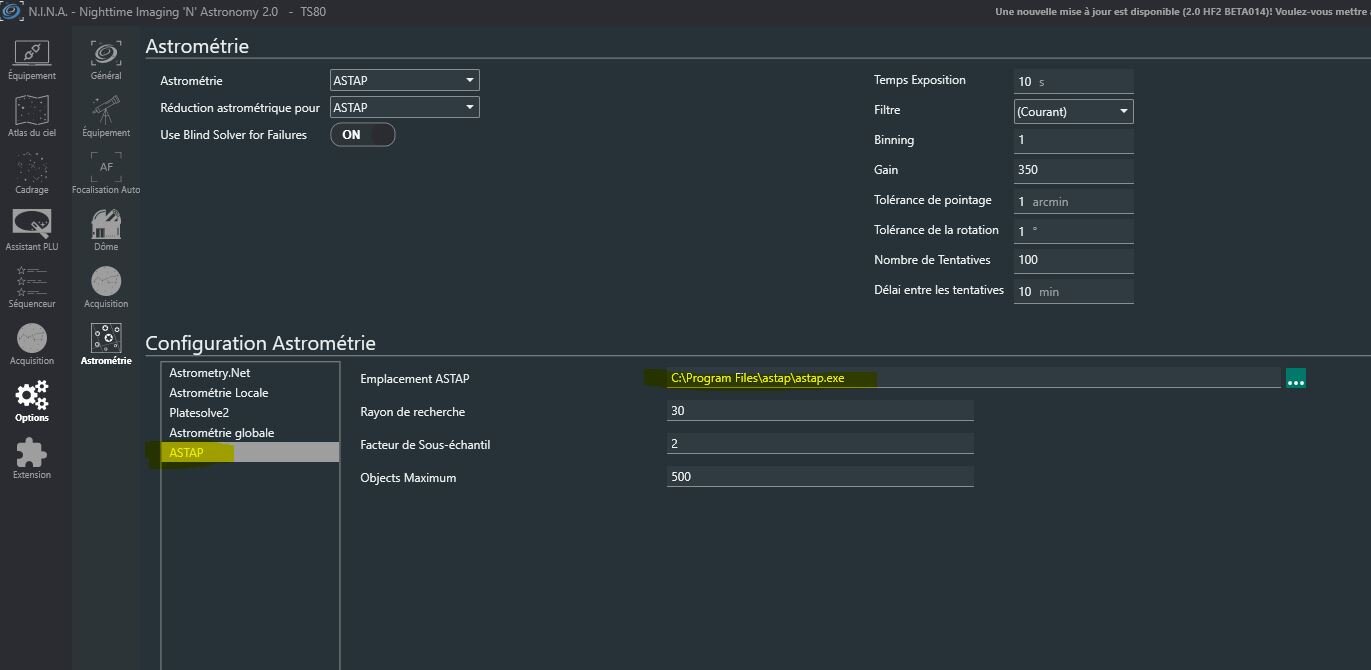The width and height of the screenshot is (1371, 670).
Task: Click the Binning value field
Action: coord(1073,140)
